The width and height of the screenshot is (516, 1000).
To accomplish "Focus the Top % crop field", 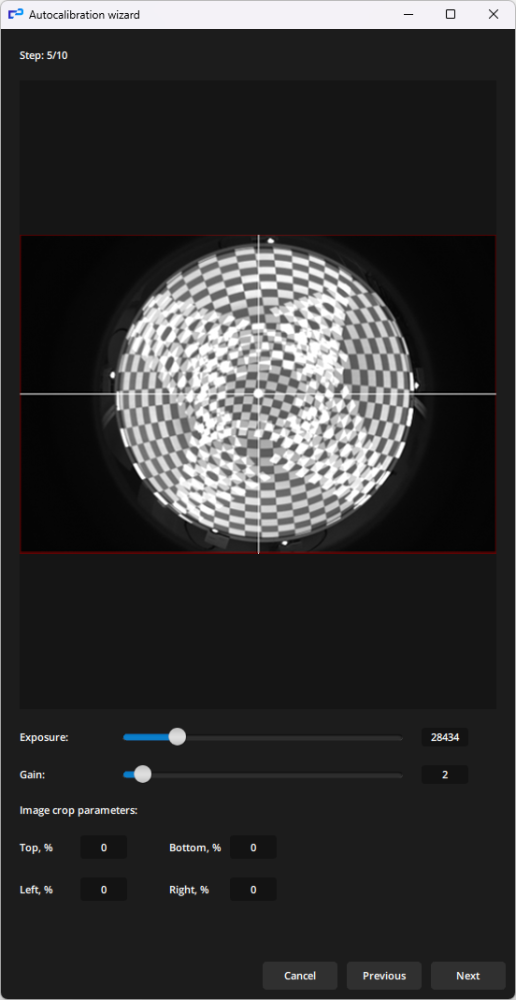I will pyautogui.click(x=103, y=848).
